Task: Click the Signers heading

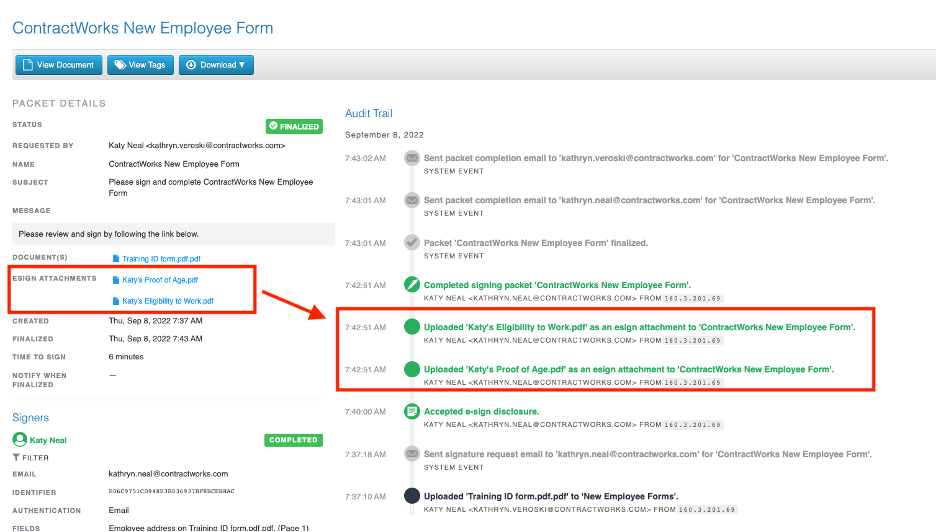Action: tap(30, 418)
